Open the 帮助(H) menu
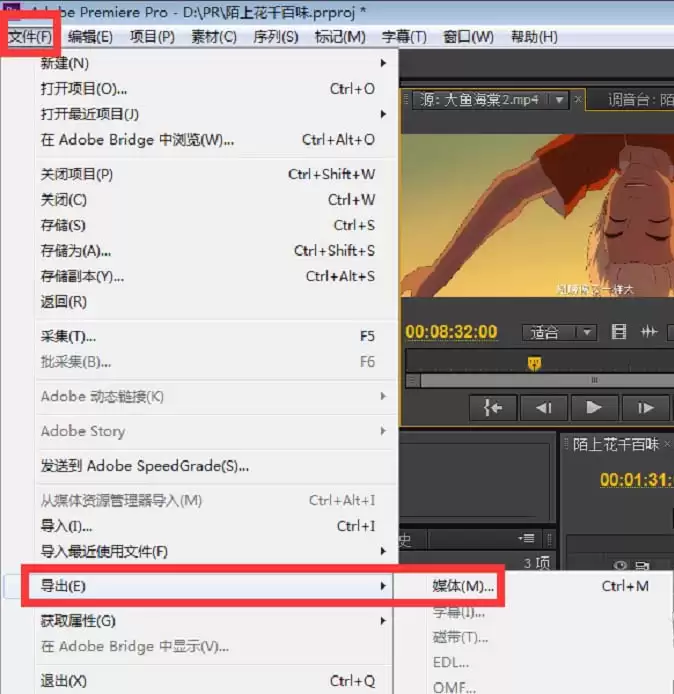This screenshot has height=694, width=674. 534,37
